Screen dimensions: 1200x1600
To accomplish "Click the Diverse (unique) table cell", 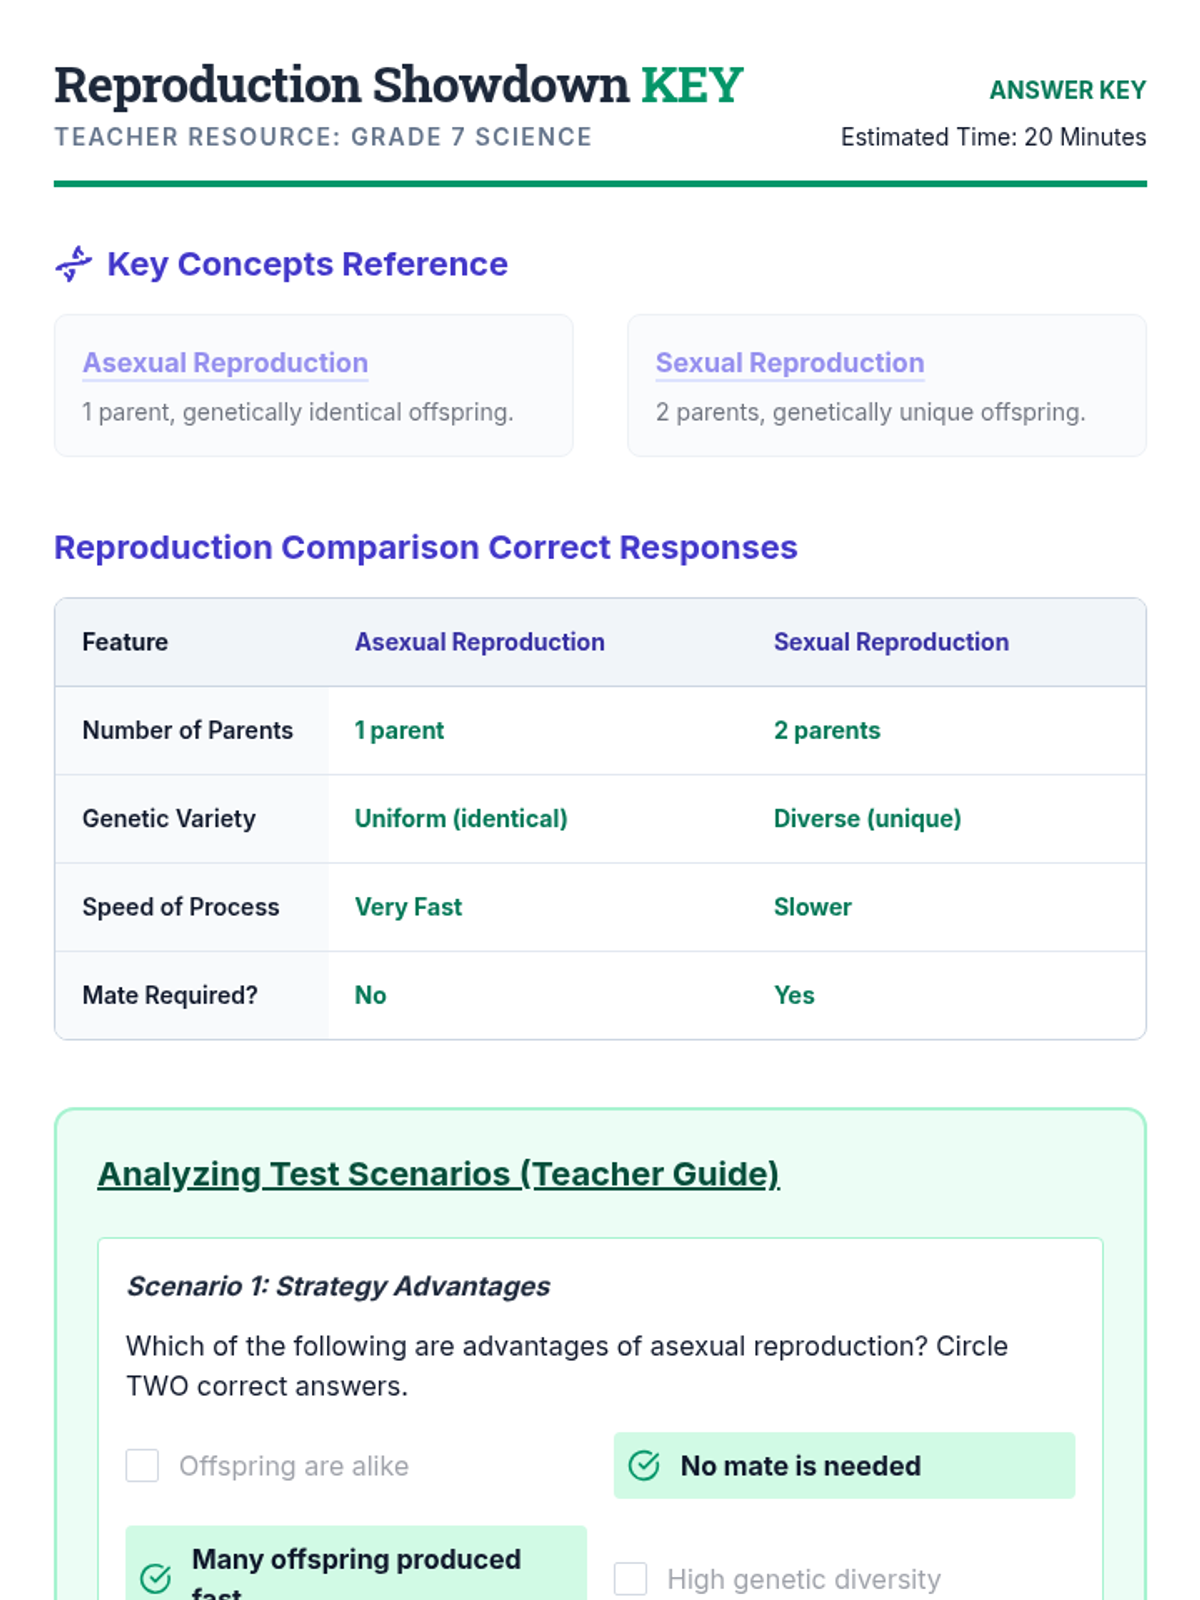I will pos(866,818).
